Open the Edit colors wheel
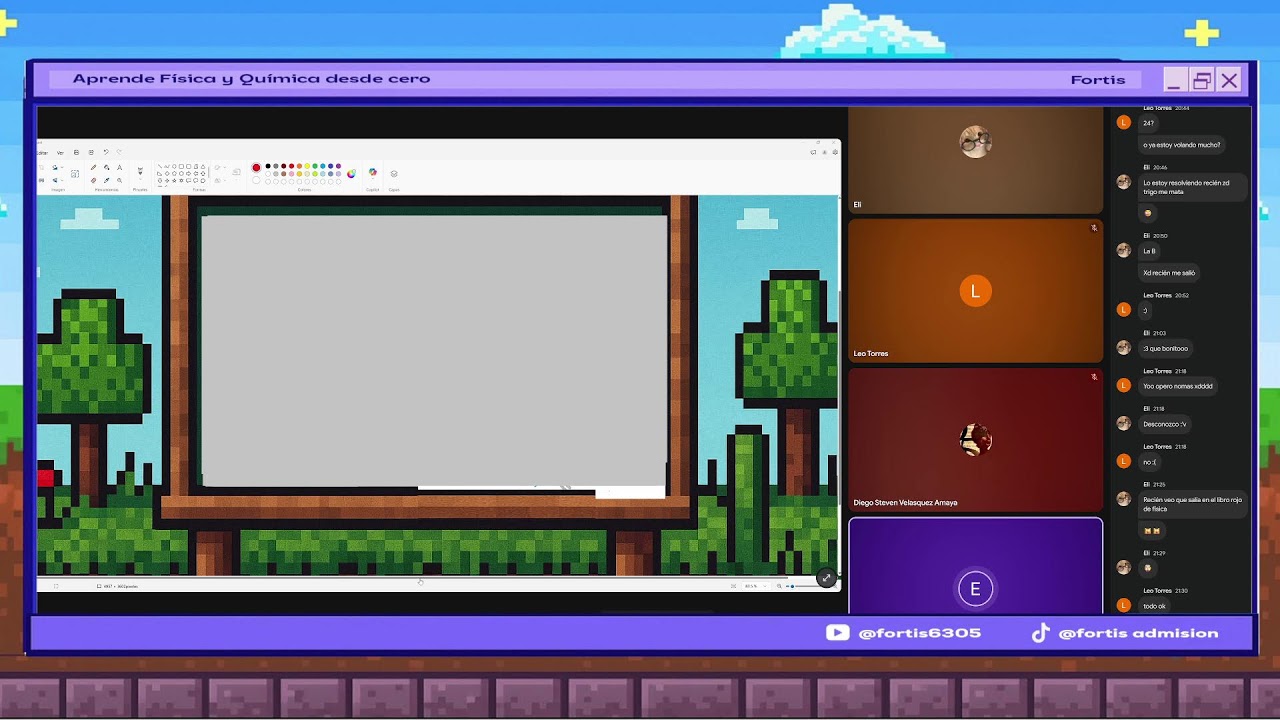The width and height of the screenshot is (1280, 720). point(351,173)
